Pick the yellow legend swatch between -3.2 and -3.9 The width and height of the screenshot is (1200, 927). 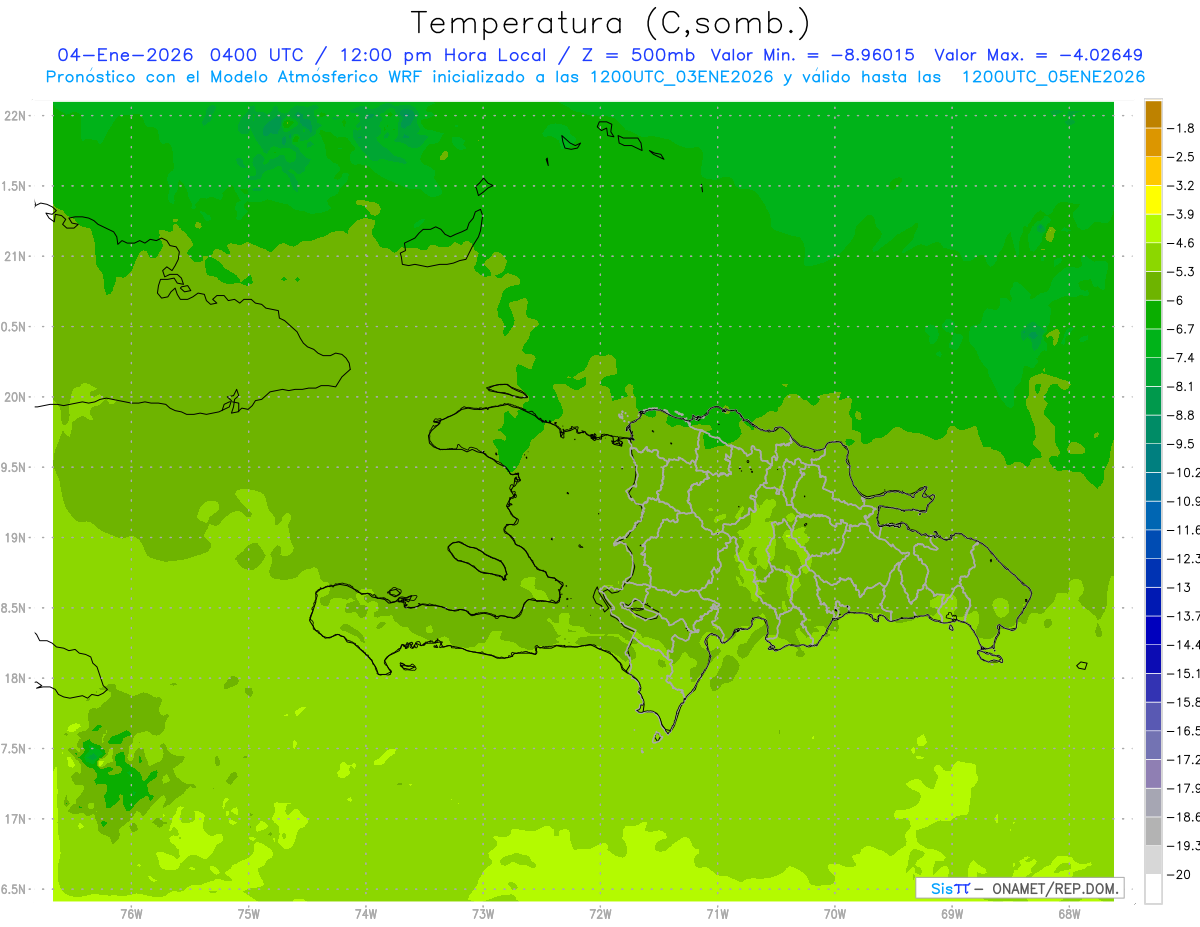pos(1153,201)
